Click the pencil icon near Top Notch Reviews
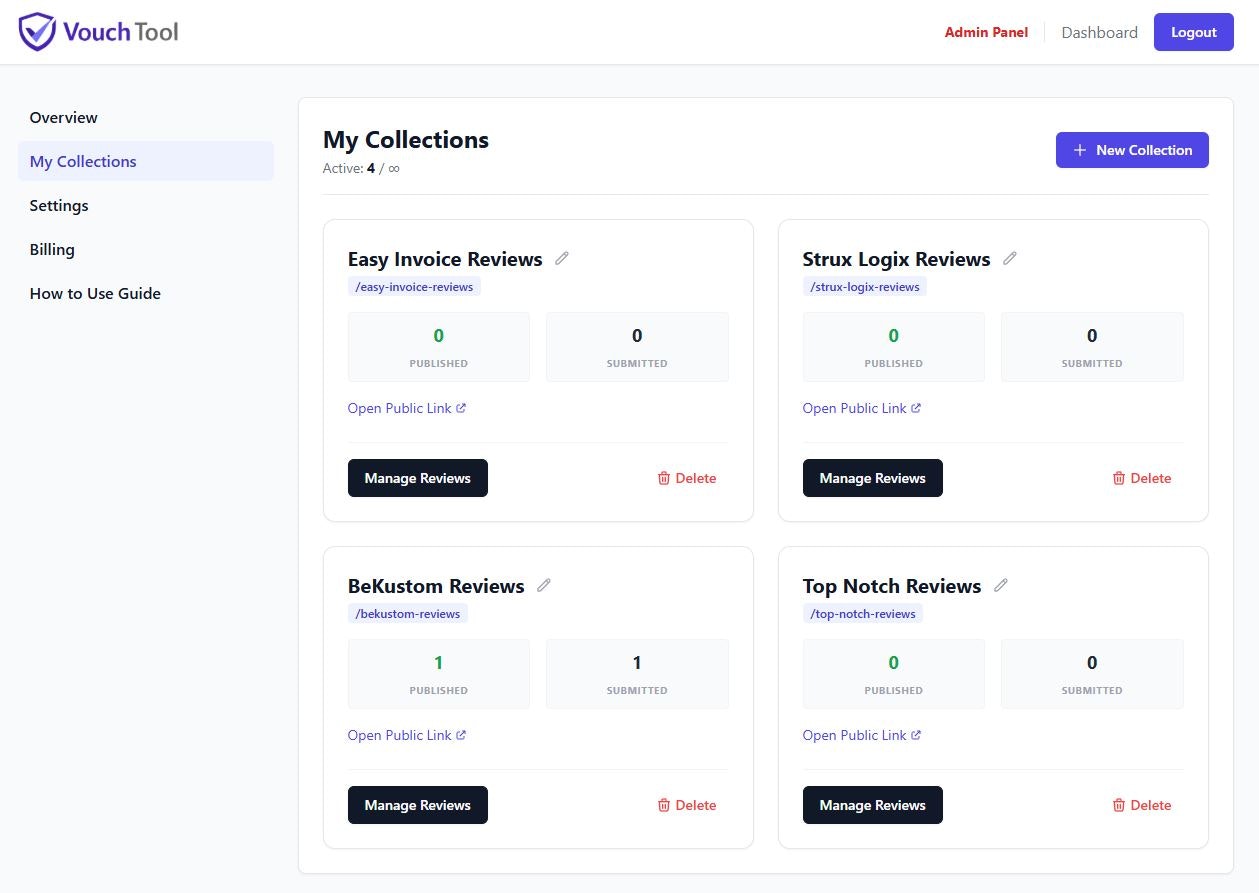 pos(1001,585)
